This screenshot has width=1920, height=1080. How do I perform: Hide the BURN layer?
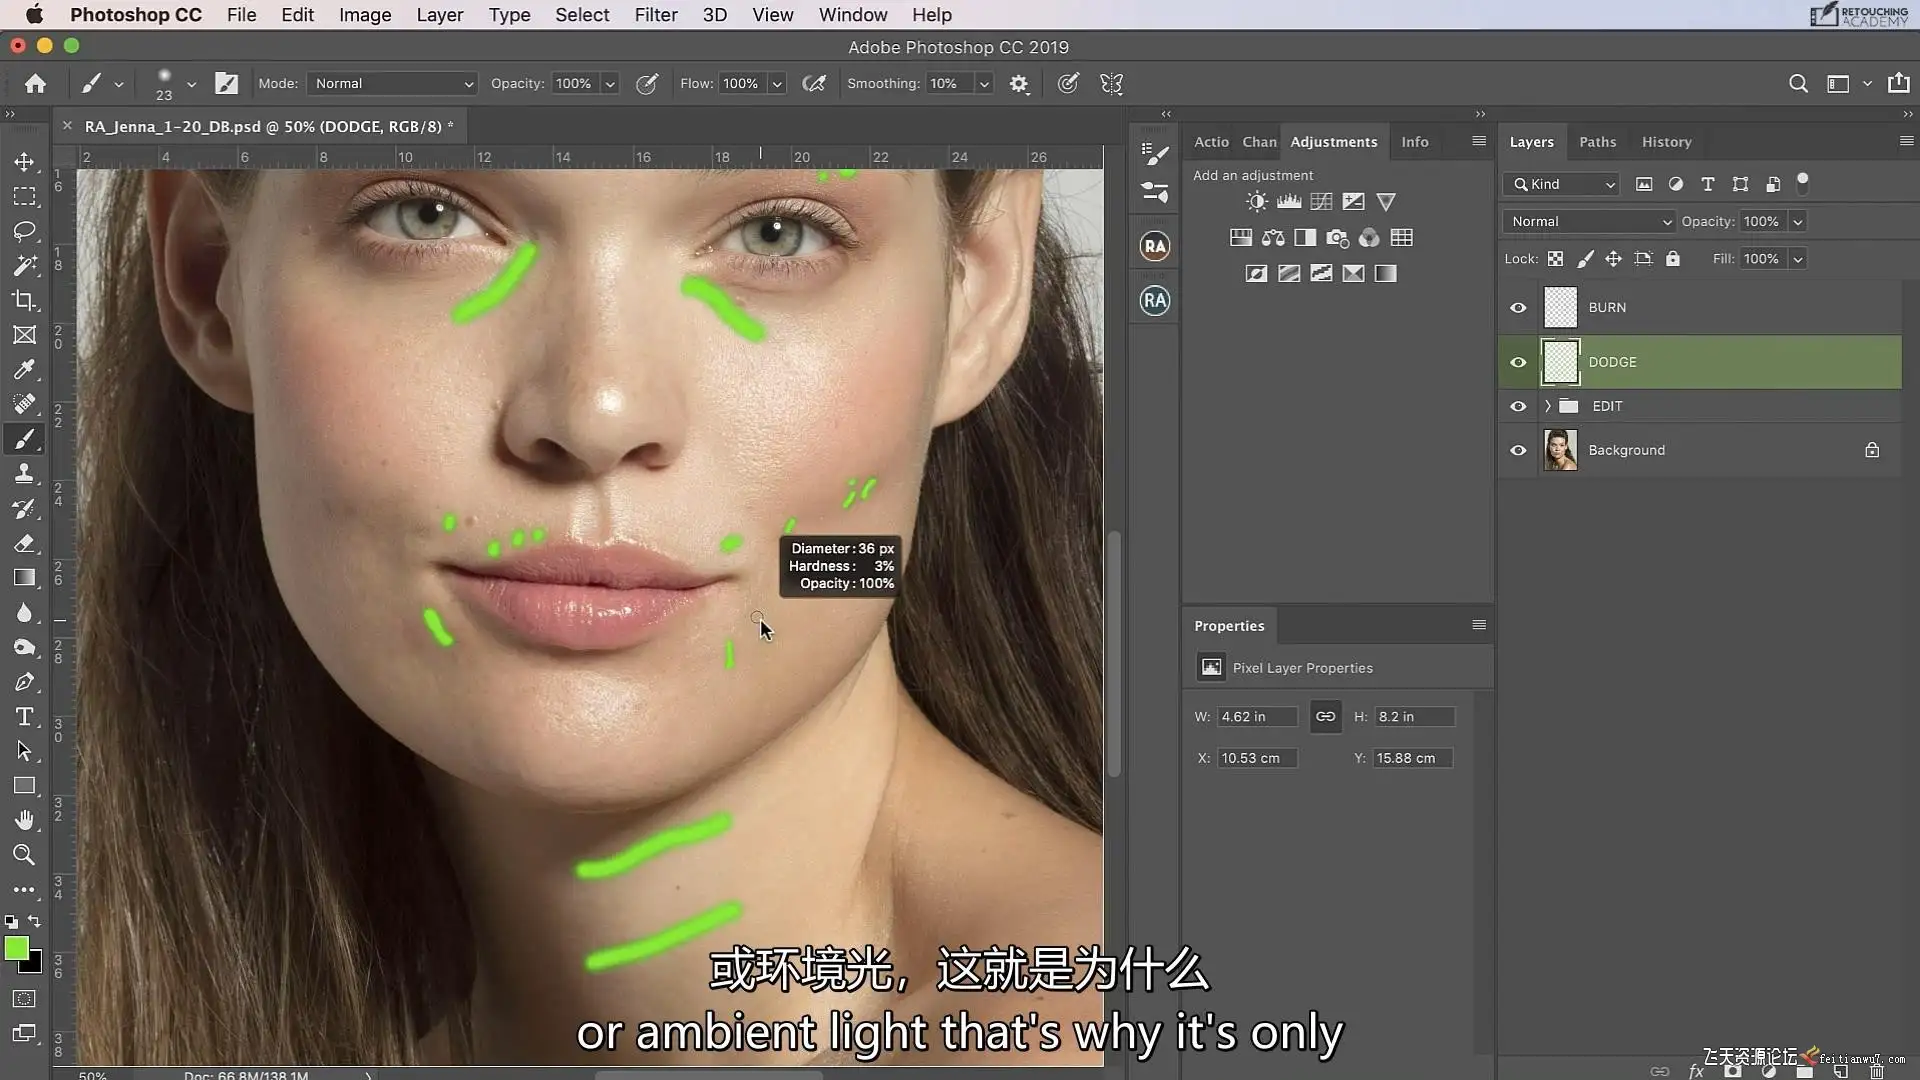1518,308
